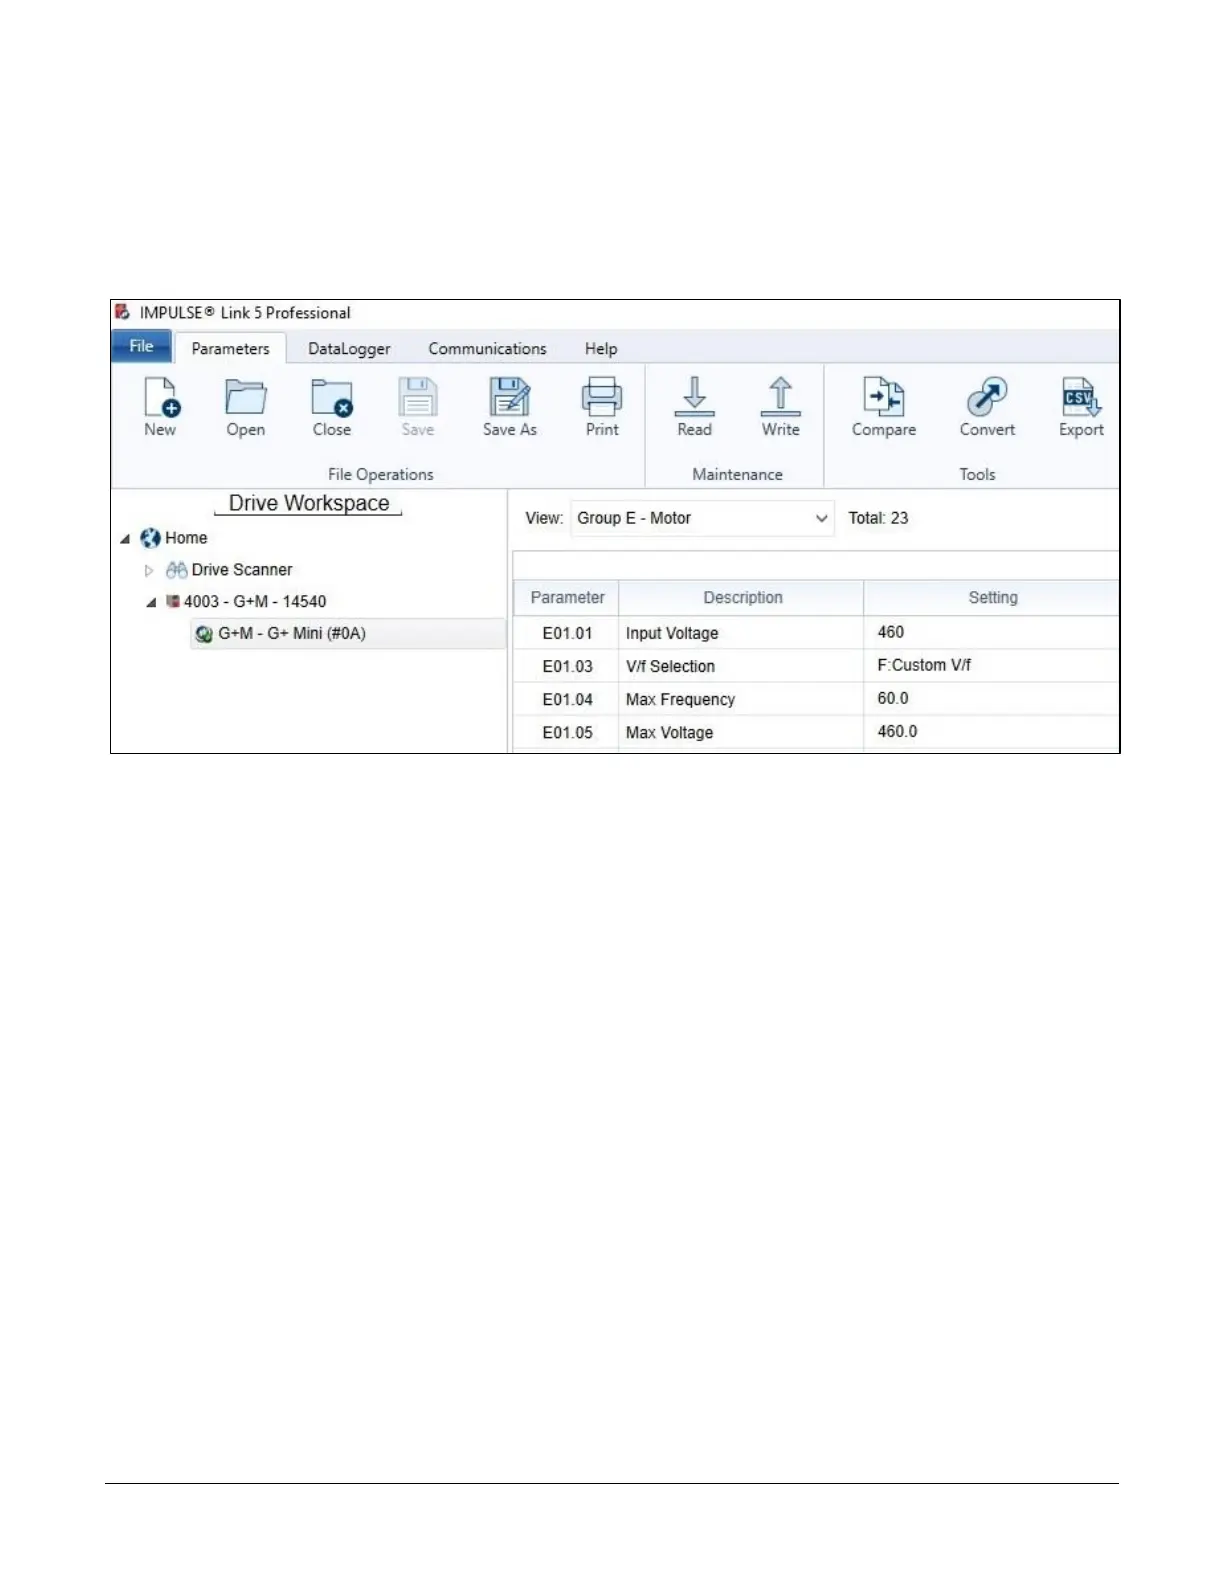Select Drive Scanner in the tree
Viewport: 1224px width, 1584px height.
[242, 570]
